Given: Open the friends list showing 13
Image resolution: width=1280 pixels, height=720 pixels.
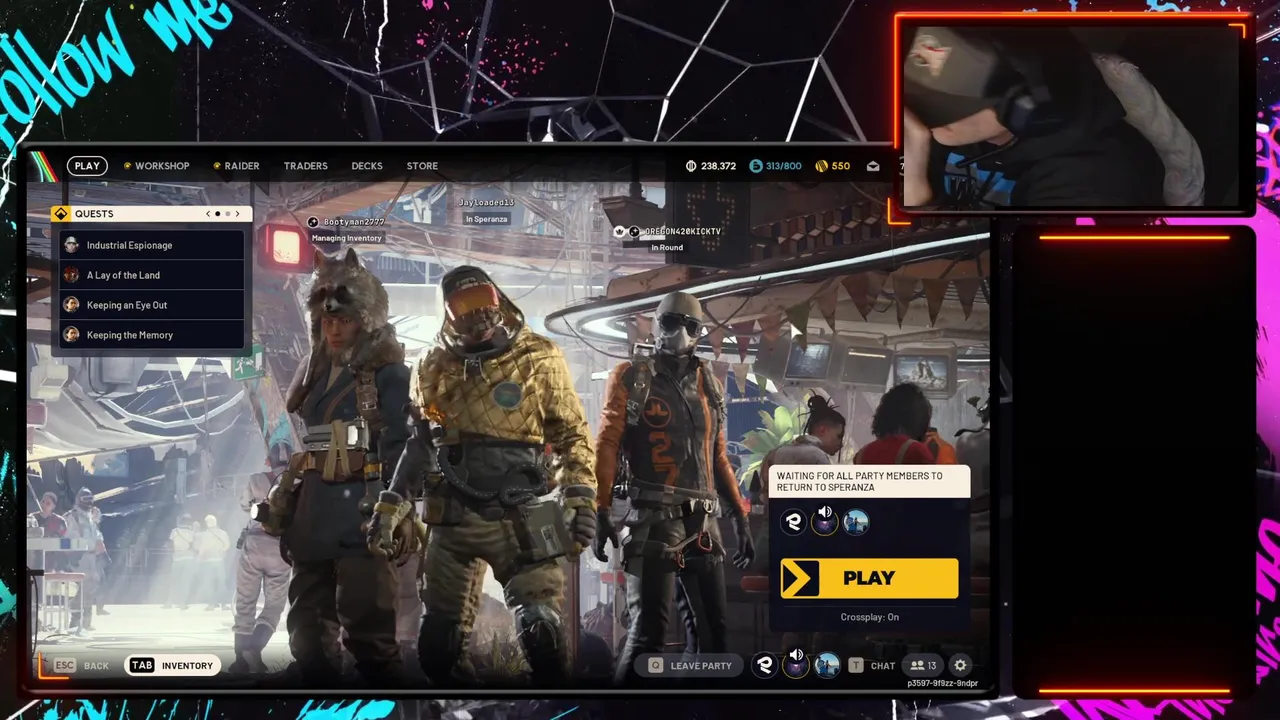Looking at the screenshot, I should coord(923,665).
